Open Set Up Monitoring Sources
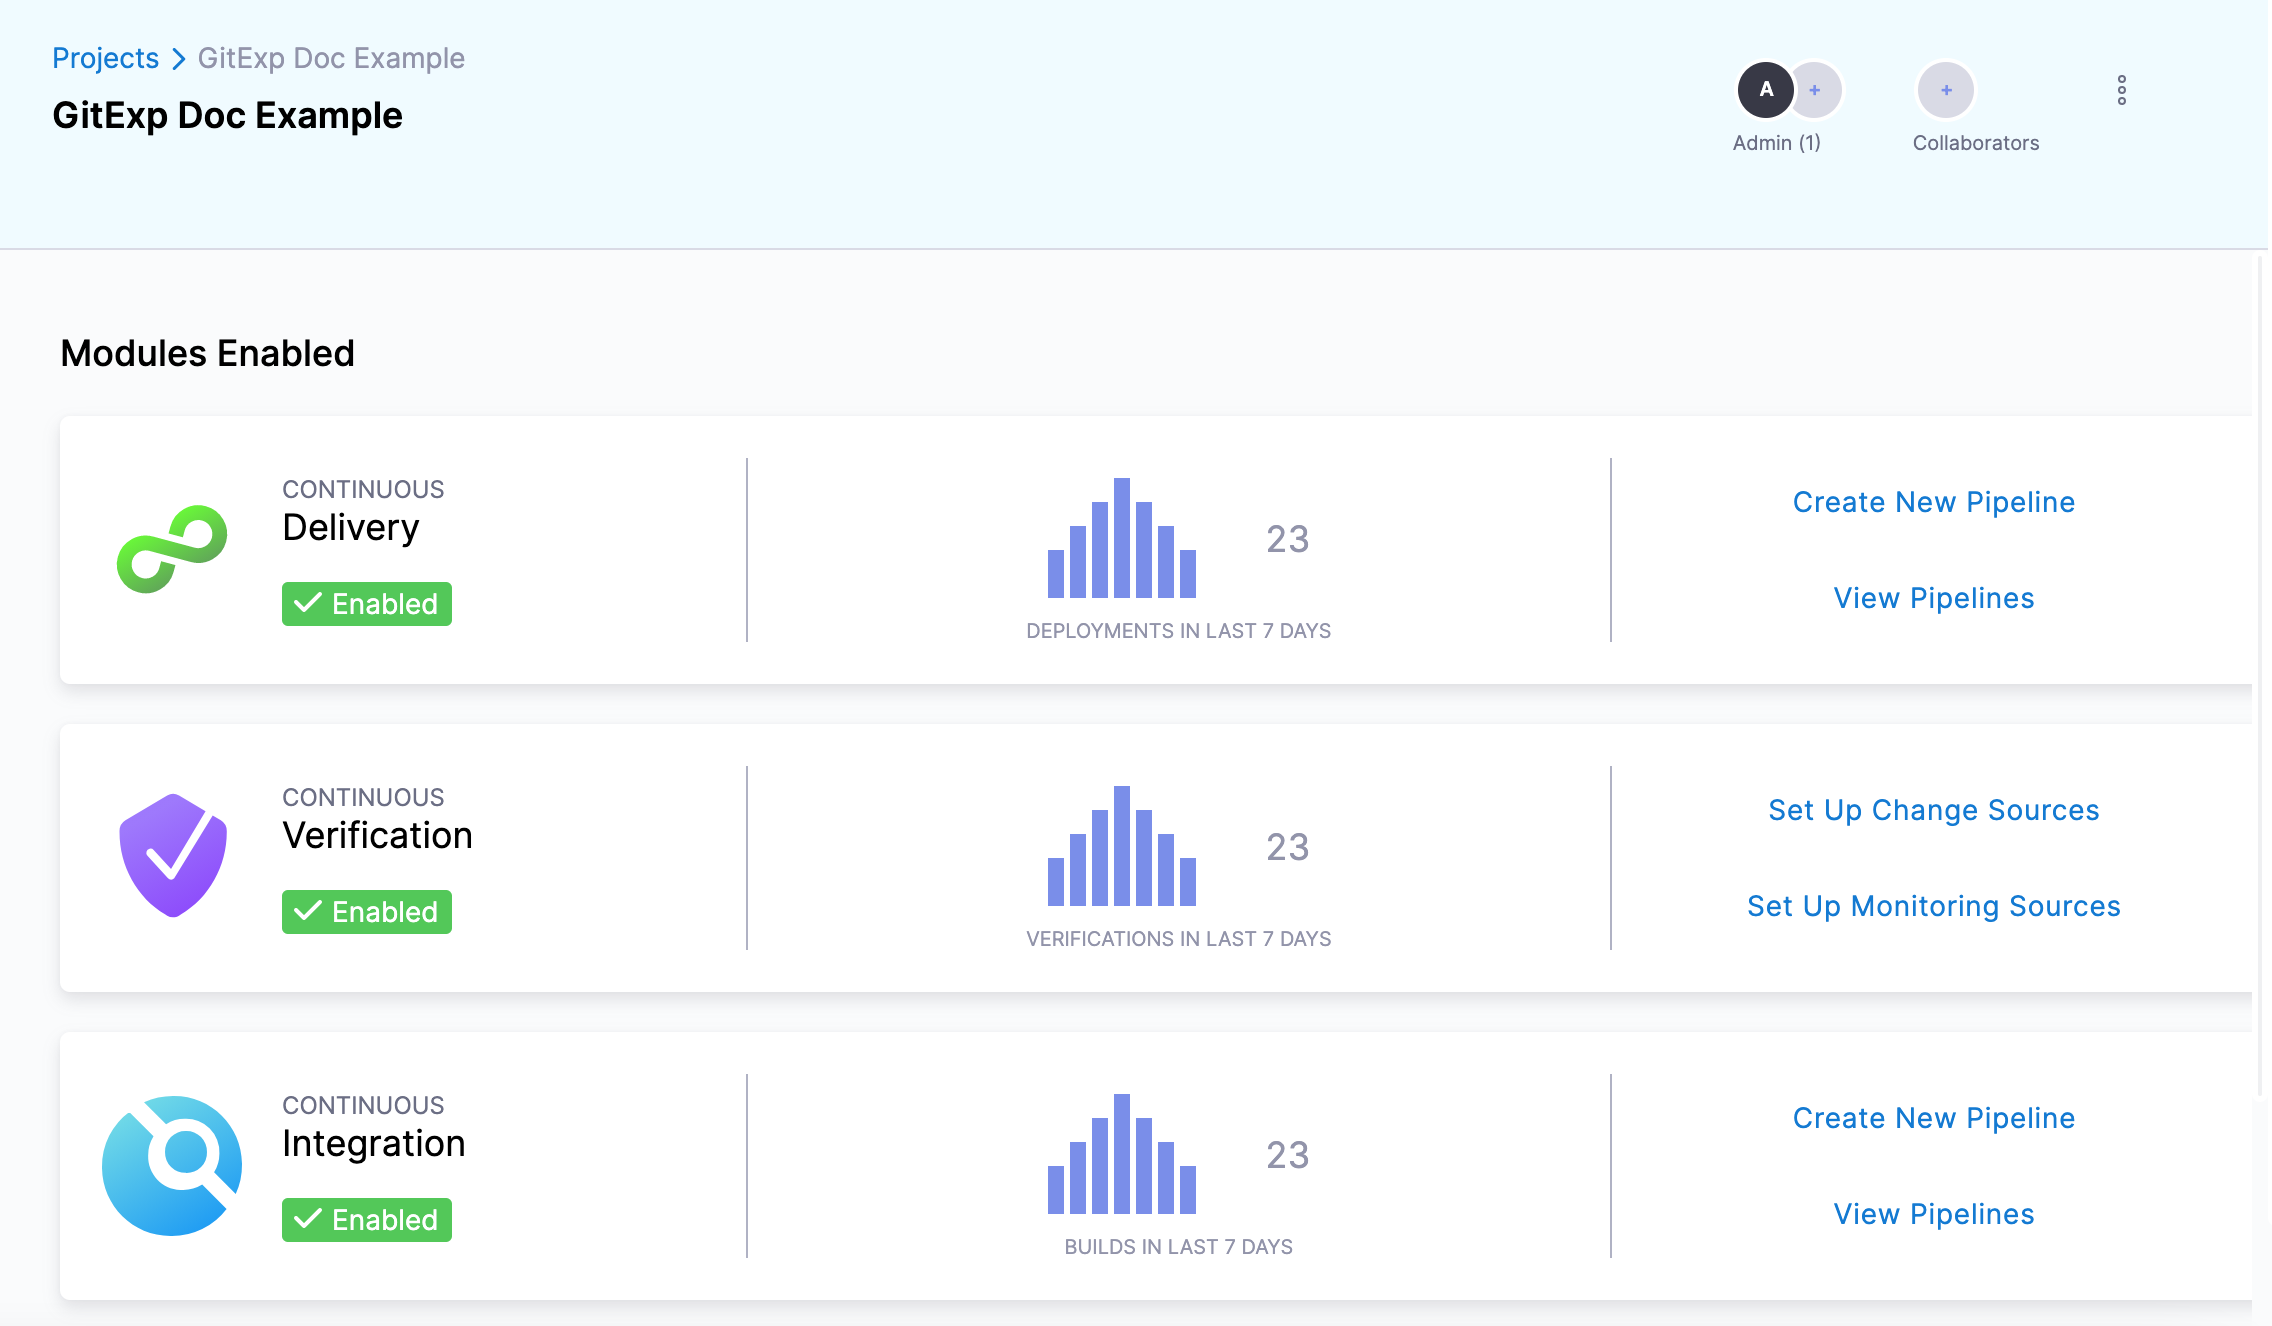Viewport: 2272px width, 1326px height. pos(1934,906)
